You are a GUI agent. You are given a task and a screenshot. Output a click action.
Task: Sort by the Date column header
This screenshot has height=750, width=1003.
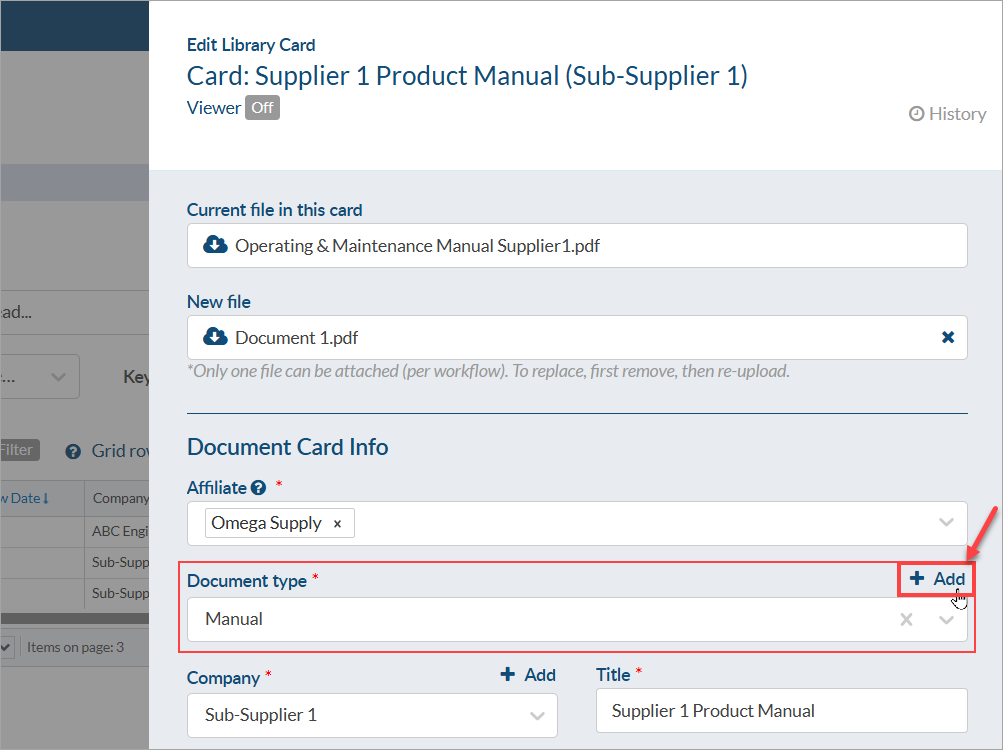tap(26, 498)
